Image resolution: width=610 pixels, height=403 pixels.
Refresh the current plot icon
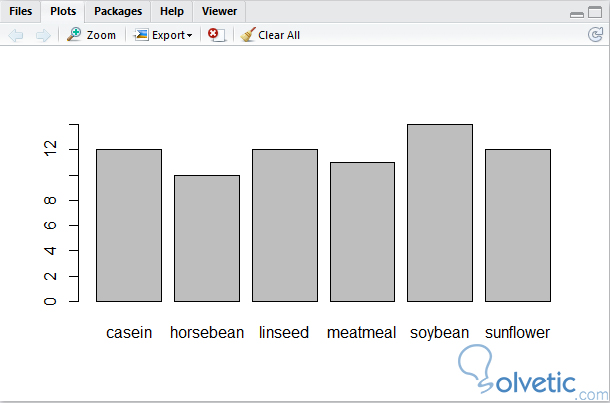pyautogui.click(x=595, y=35)
